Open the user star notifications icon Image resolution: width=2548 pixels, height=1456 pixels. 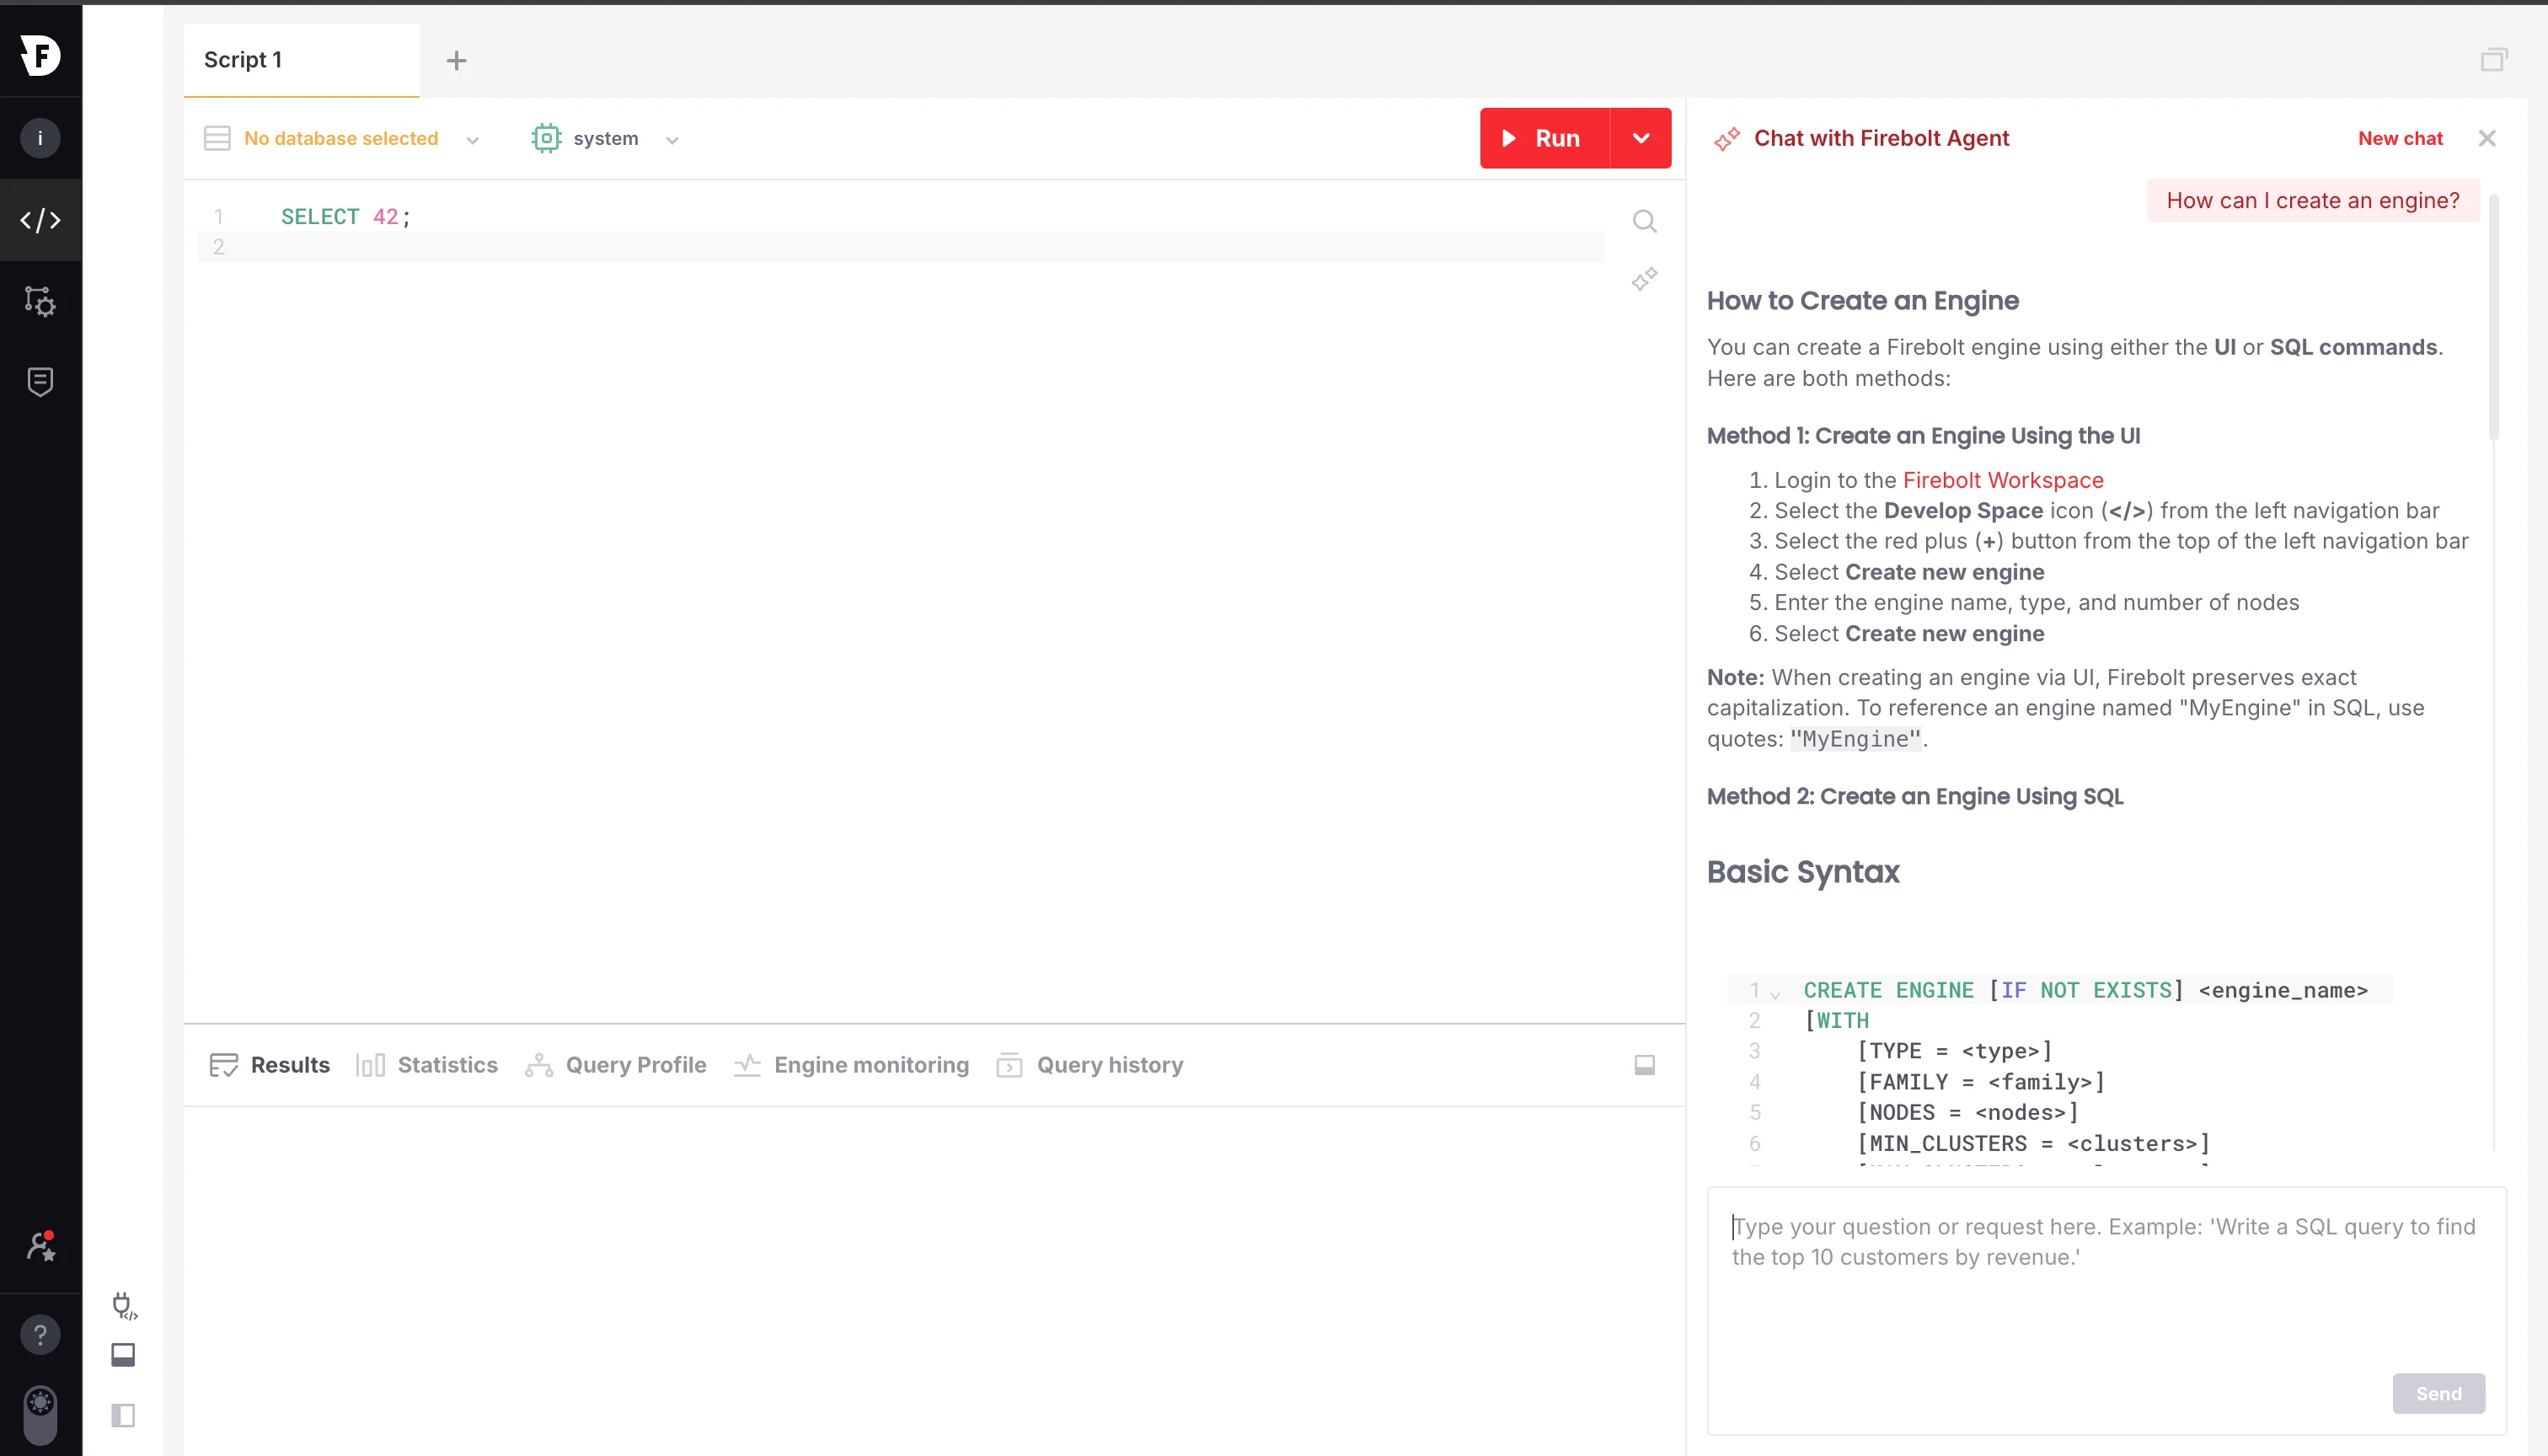tap(40, 1246)
